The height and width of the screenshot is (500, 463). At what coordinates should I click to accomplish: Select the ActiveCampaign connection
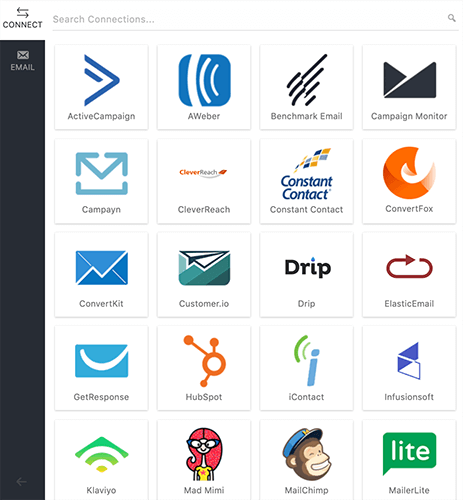101,87
